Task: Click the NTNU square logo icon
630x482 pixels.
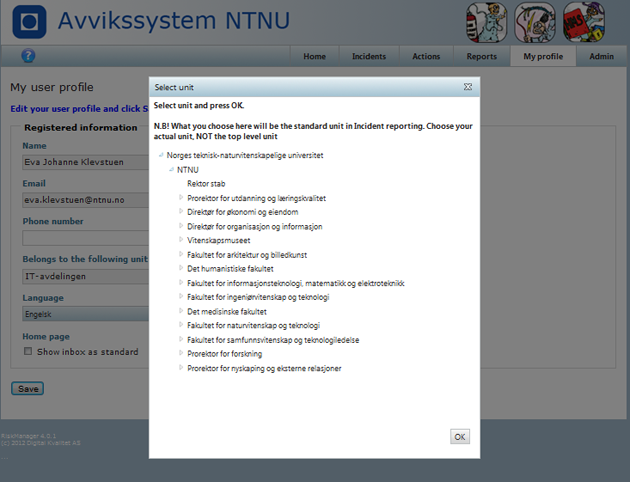Action: click(29, 22)
